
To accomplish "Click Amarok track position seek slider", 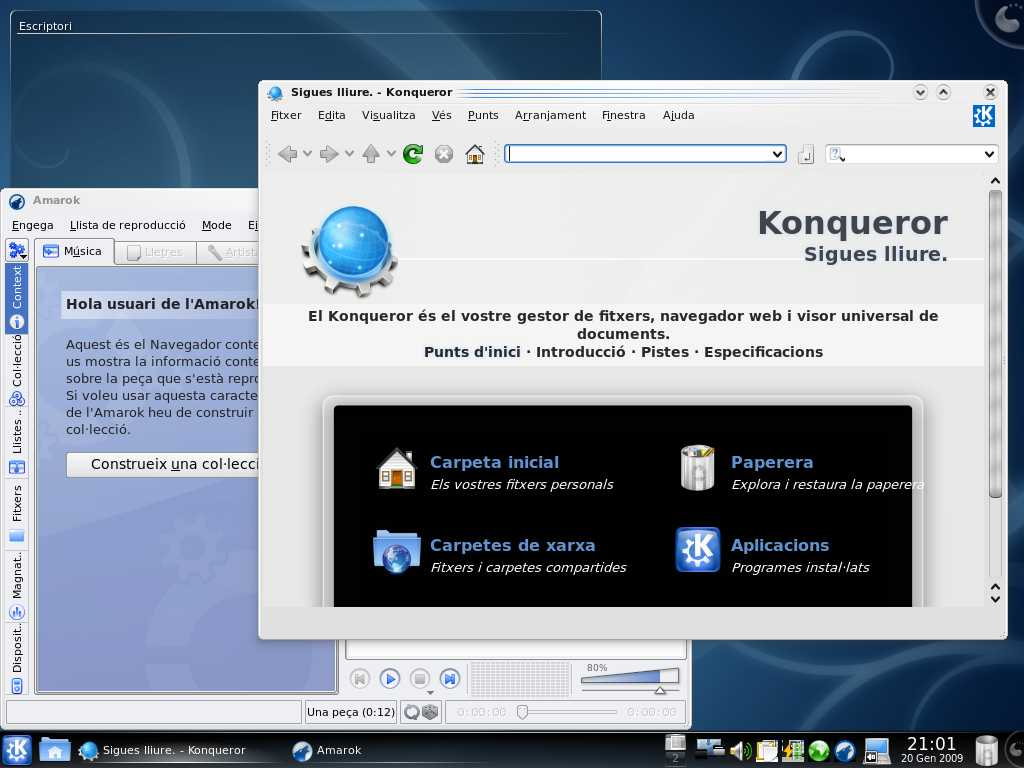I will (x=567, y=712).
